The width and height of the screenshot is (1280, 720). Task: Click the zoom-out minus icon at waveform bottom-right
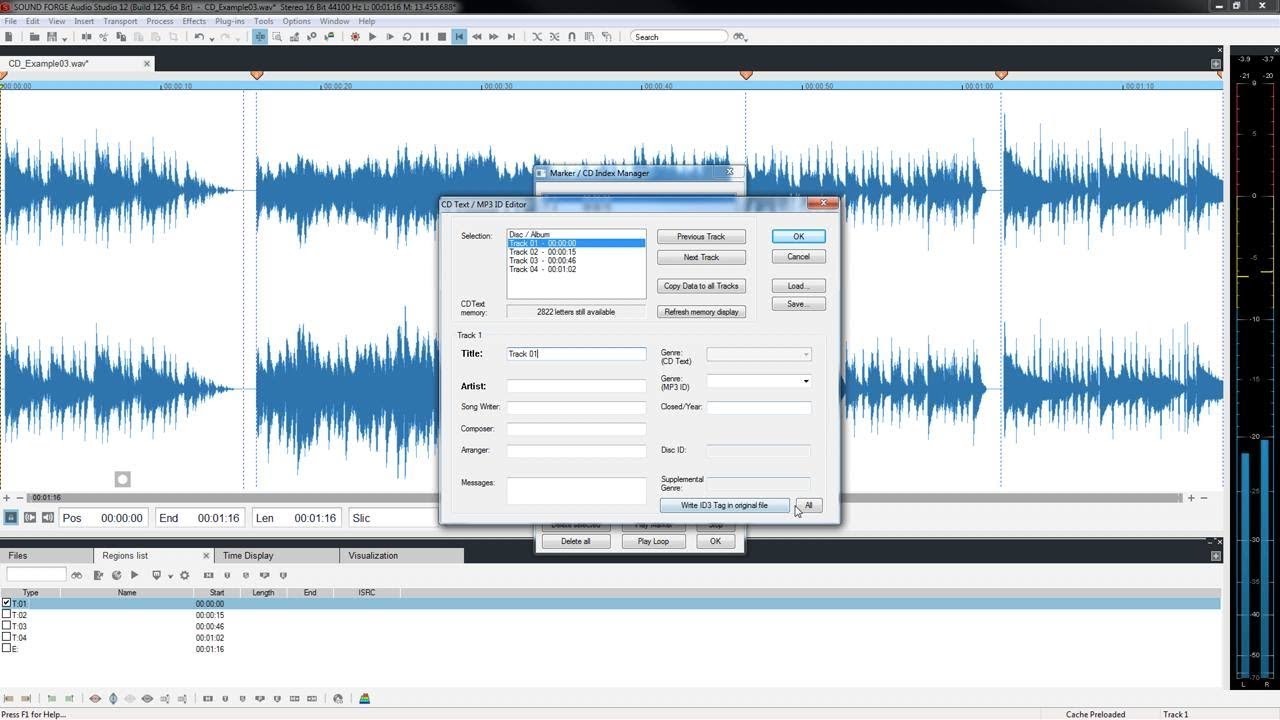click(x=1203, y=497)
